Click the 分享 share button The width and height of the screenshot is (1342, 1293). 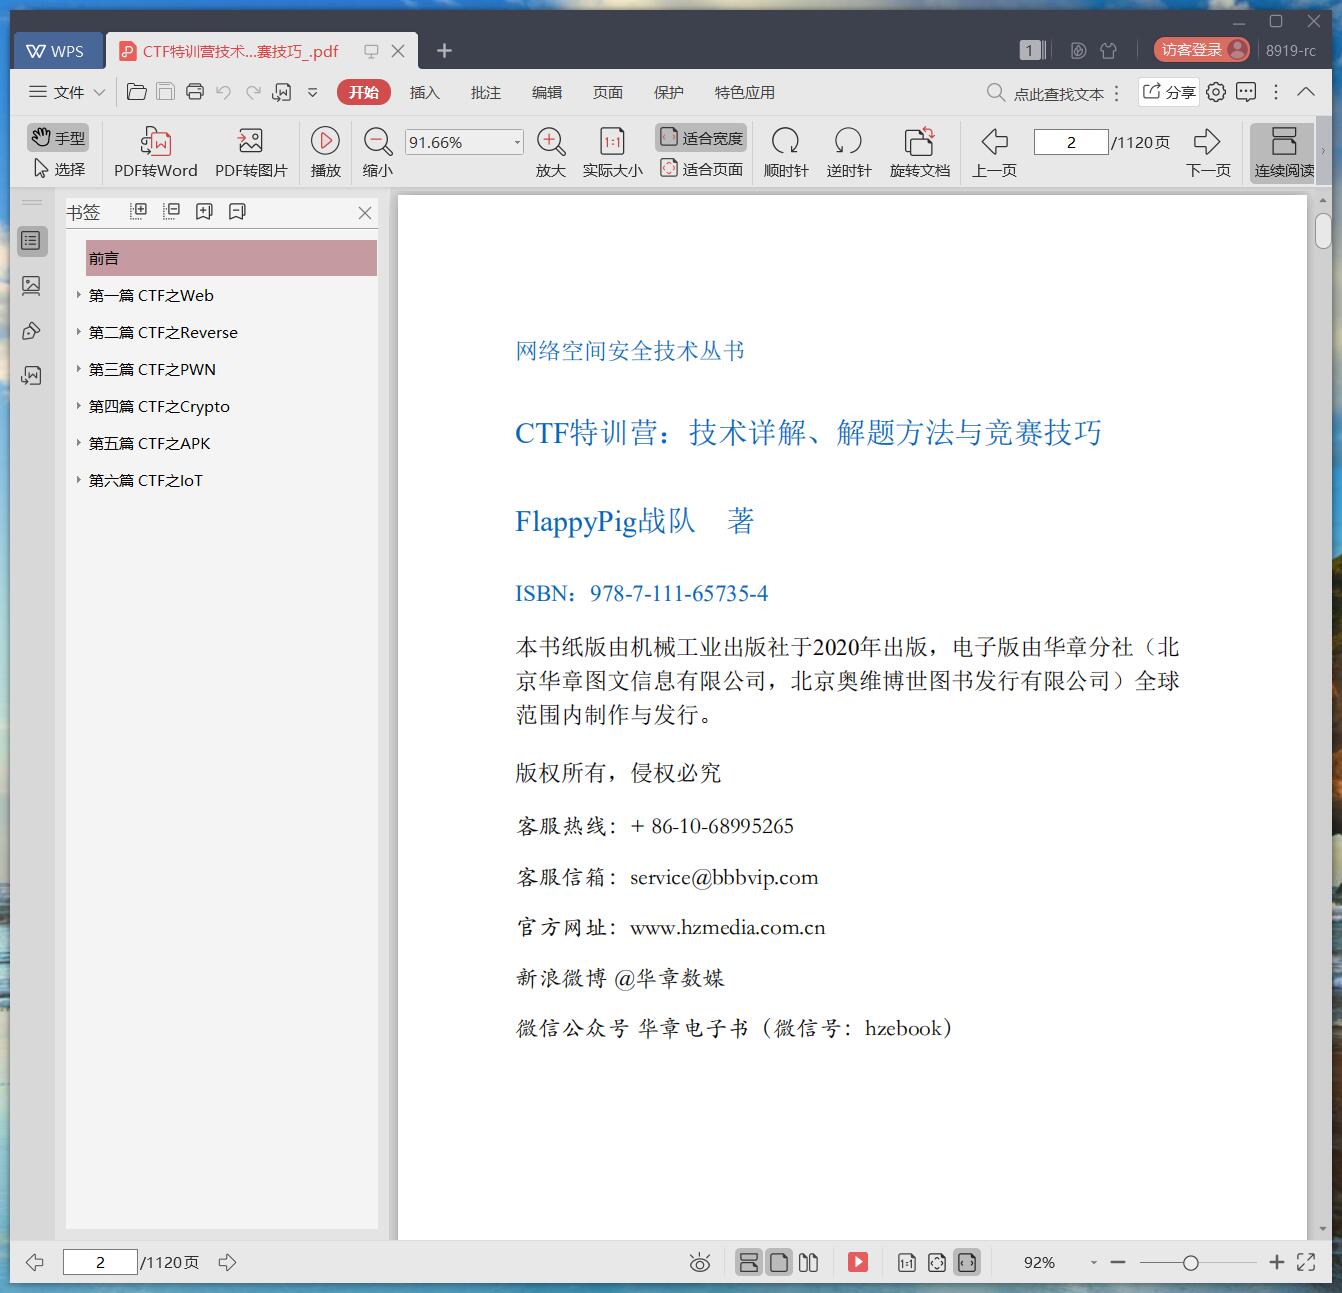pos(1168,92)
